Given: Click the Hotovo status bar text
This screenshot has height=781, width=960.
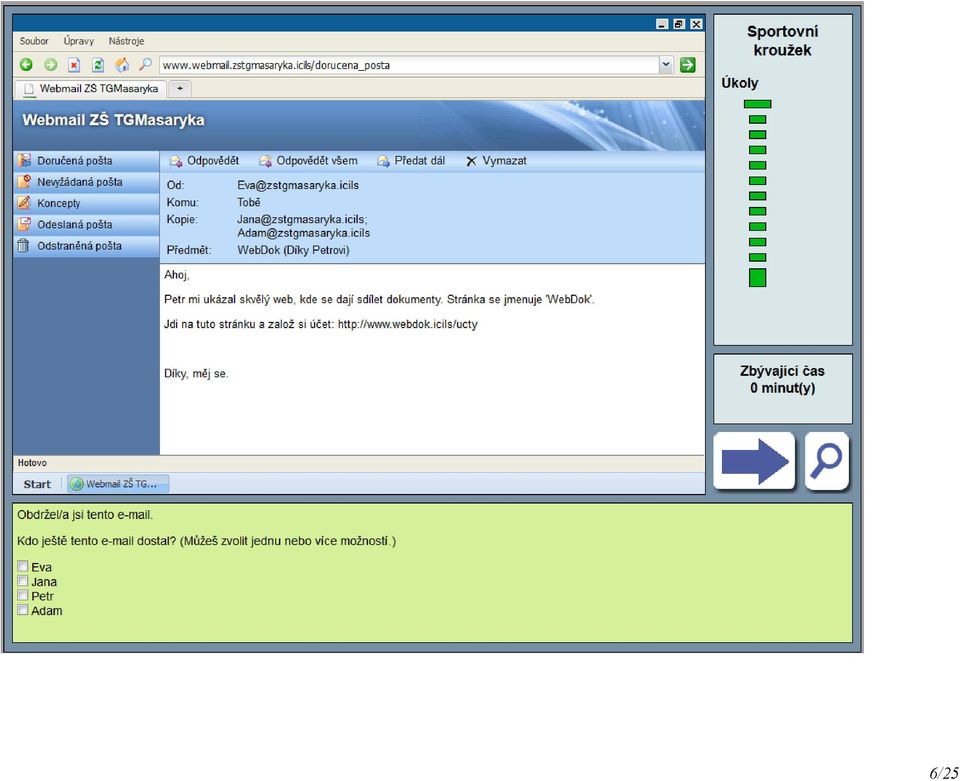Looking at the screenshot, I should click(32, 463).
